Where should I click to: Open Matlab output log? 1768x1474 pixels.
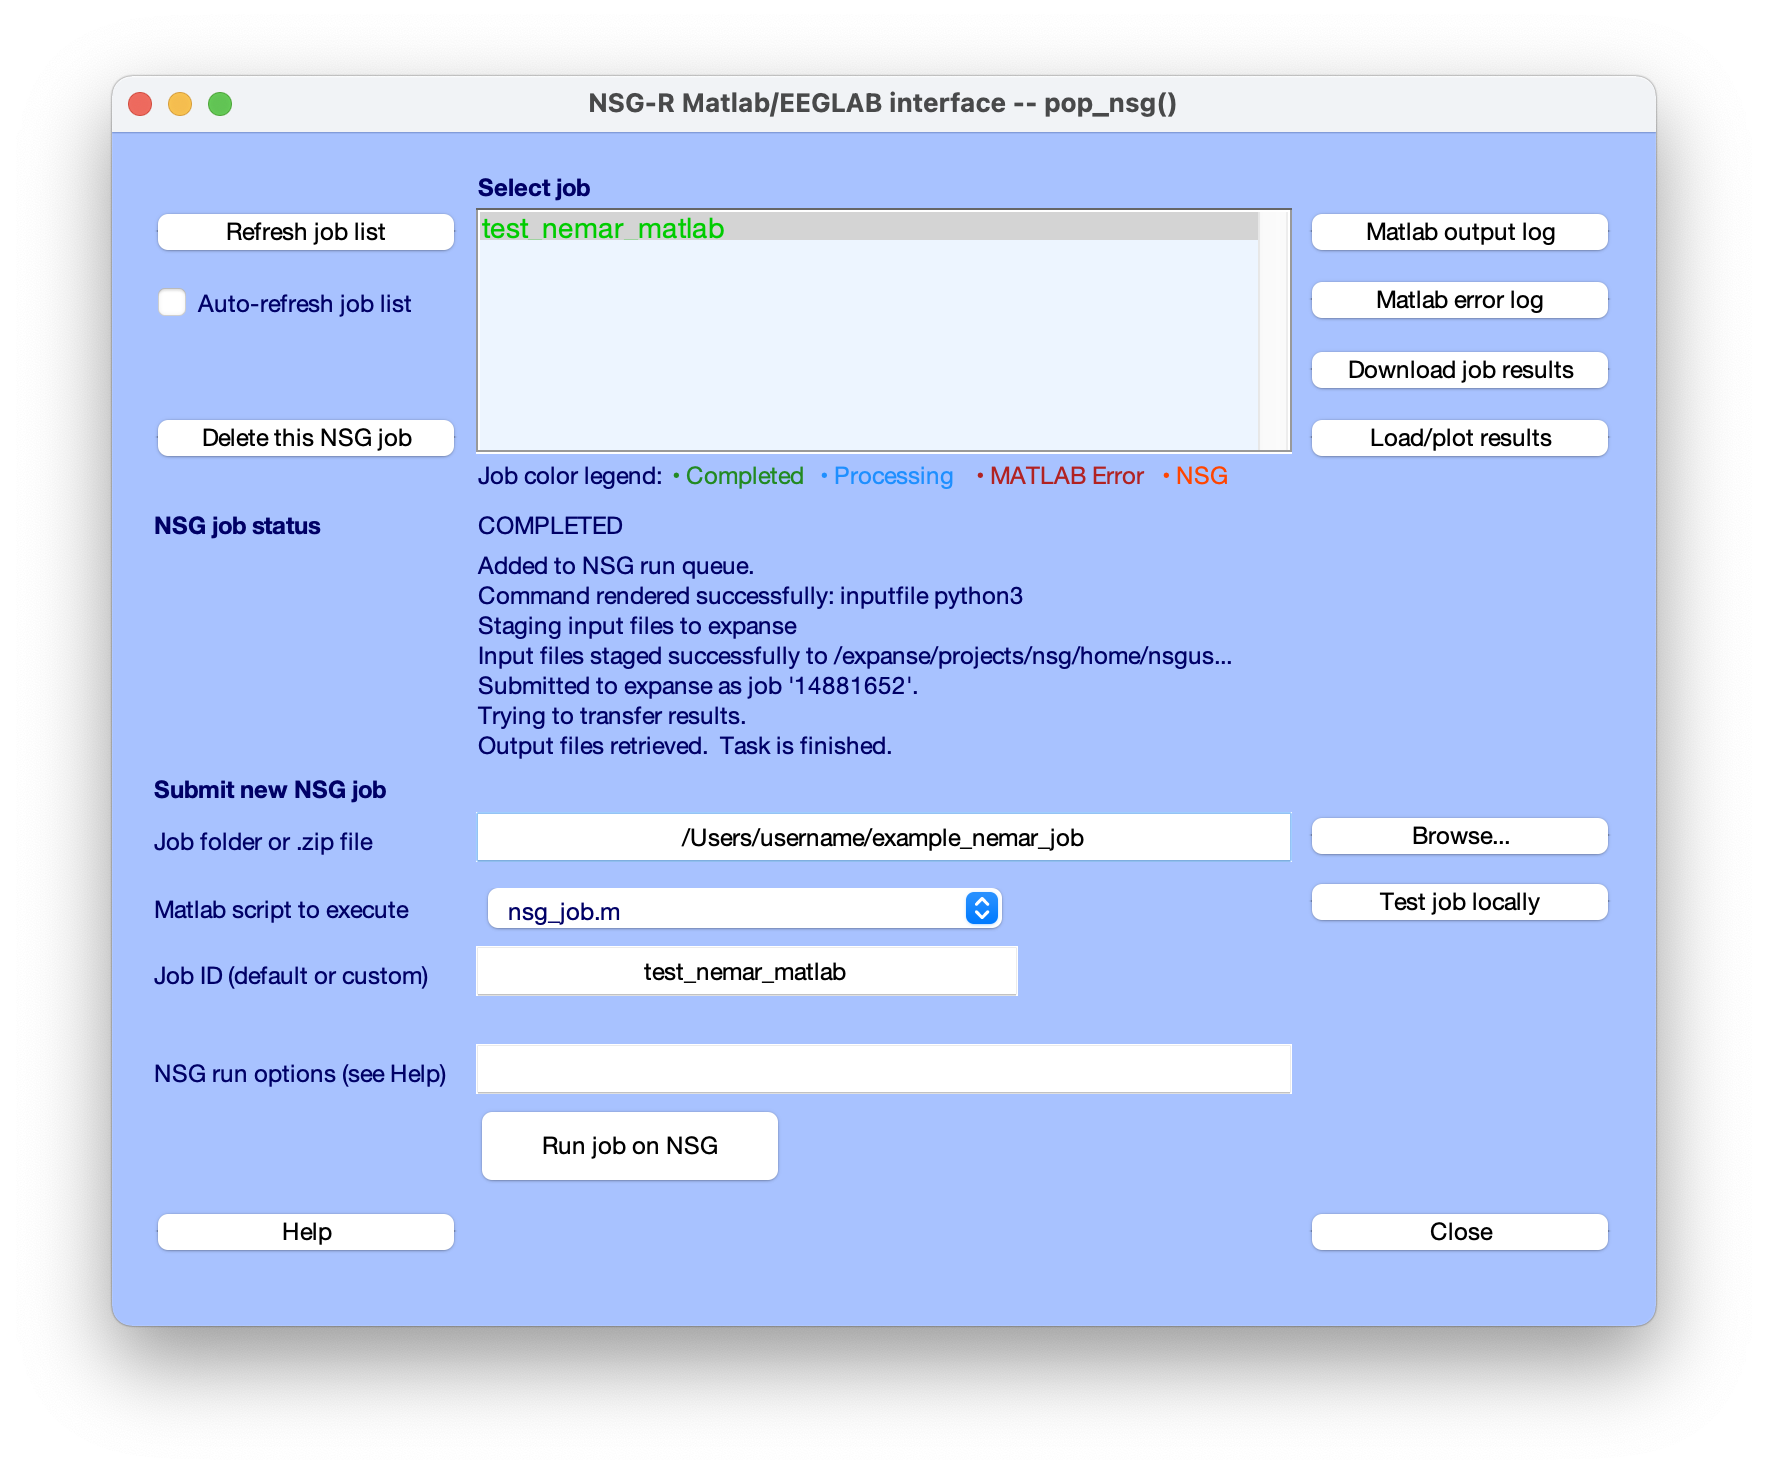click(1460, 232)
